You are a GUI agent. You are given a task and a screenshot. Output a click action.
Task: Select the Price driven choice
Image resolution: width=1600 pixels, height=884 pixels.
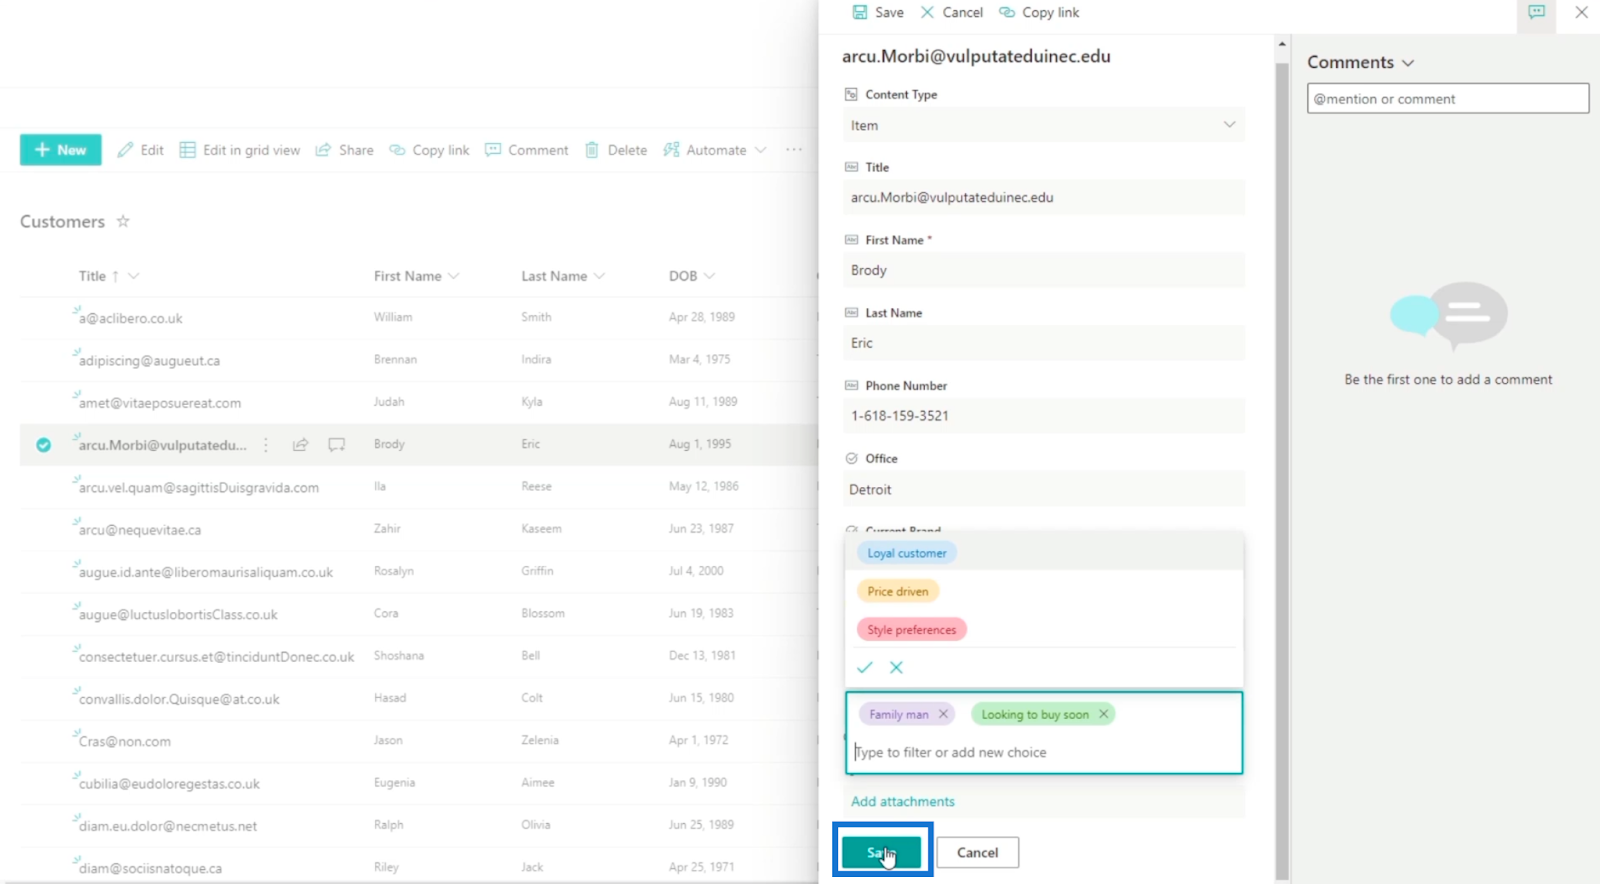coord(898,591)
